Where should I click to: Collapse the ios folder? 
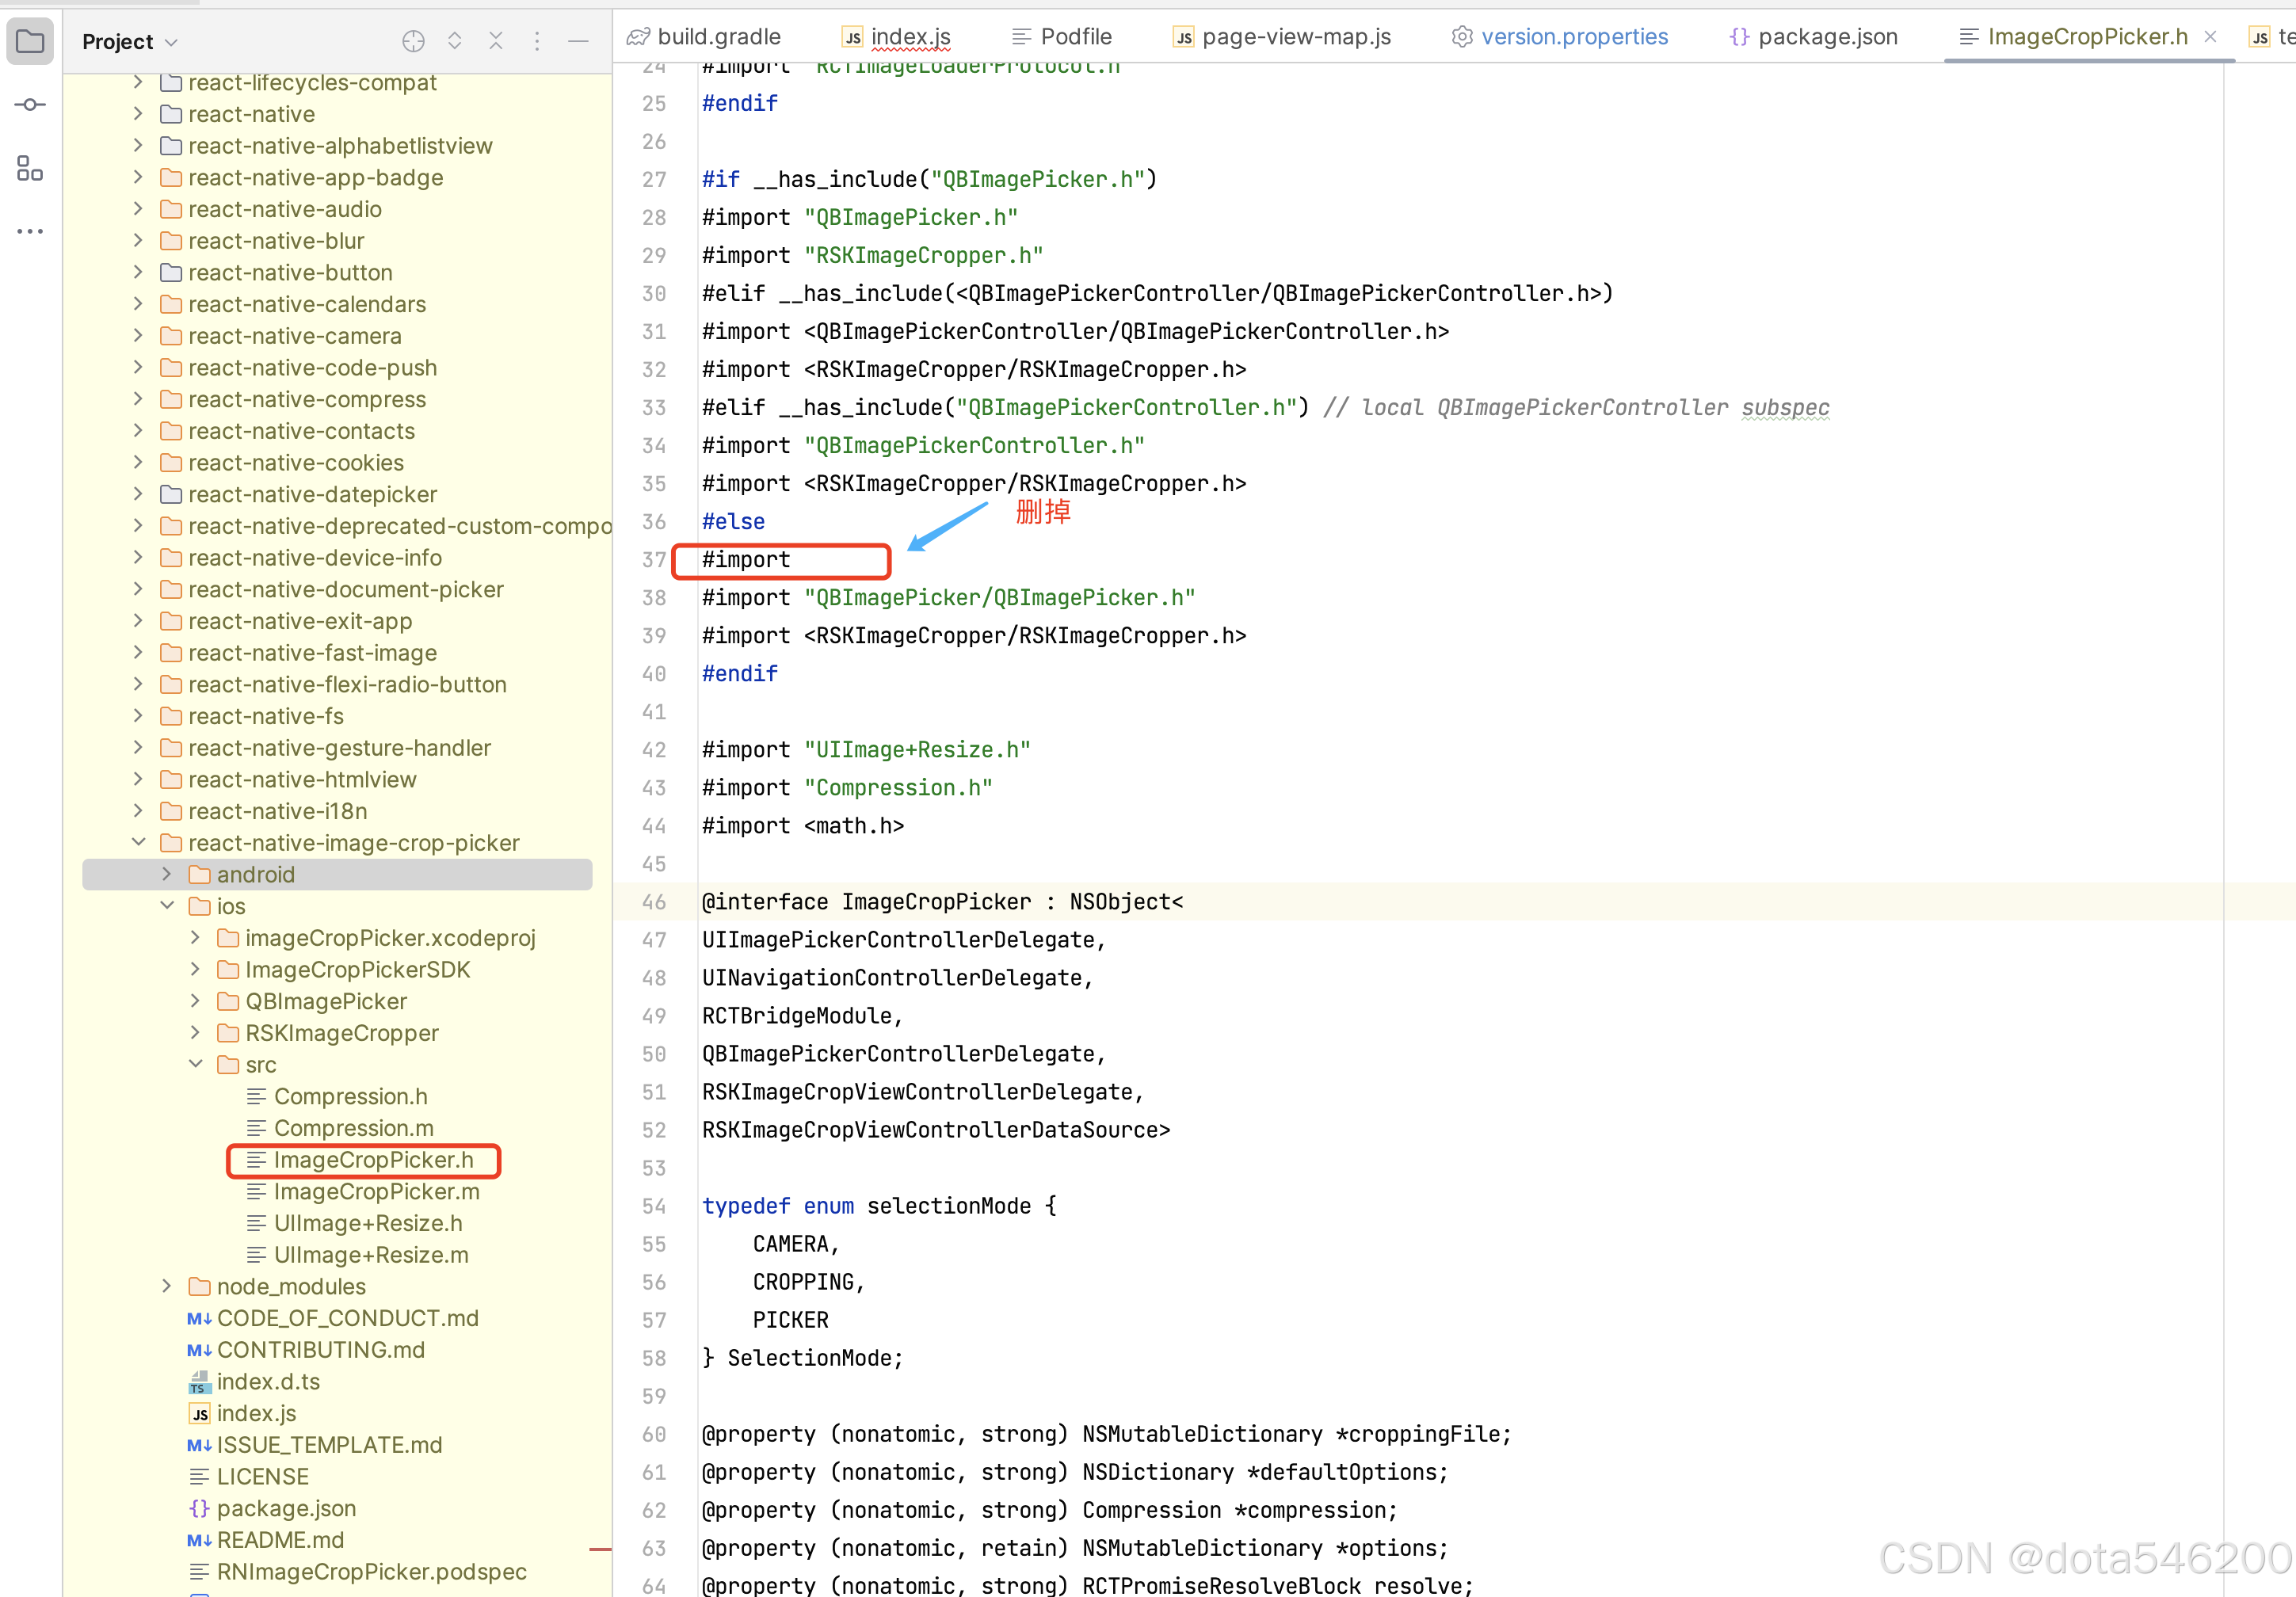[x=168, y=906]
